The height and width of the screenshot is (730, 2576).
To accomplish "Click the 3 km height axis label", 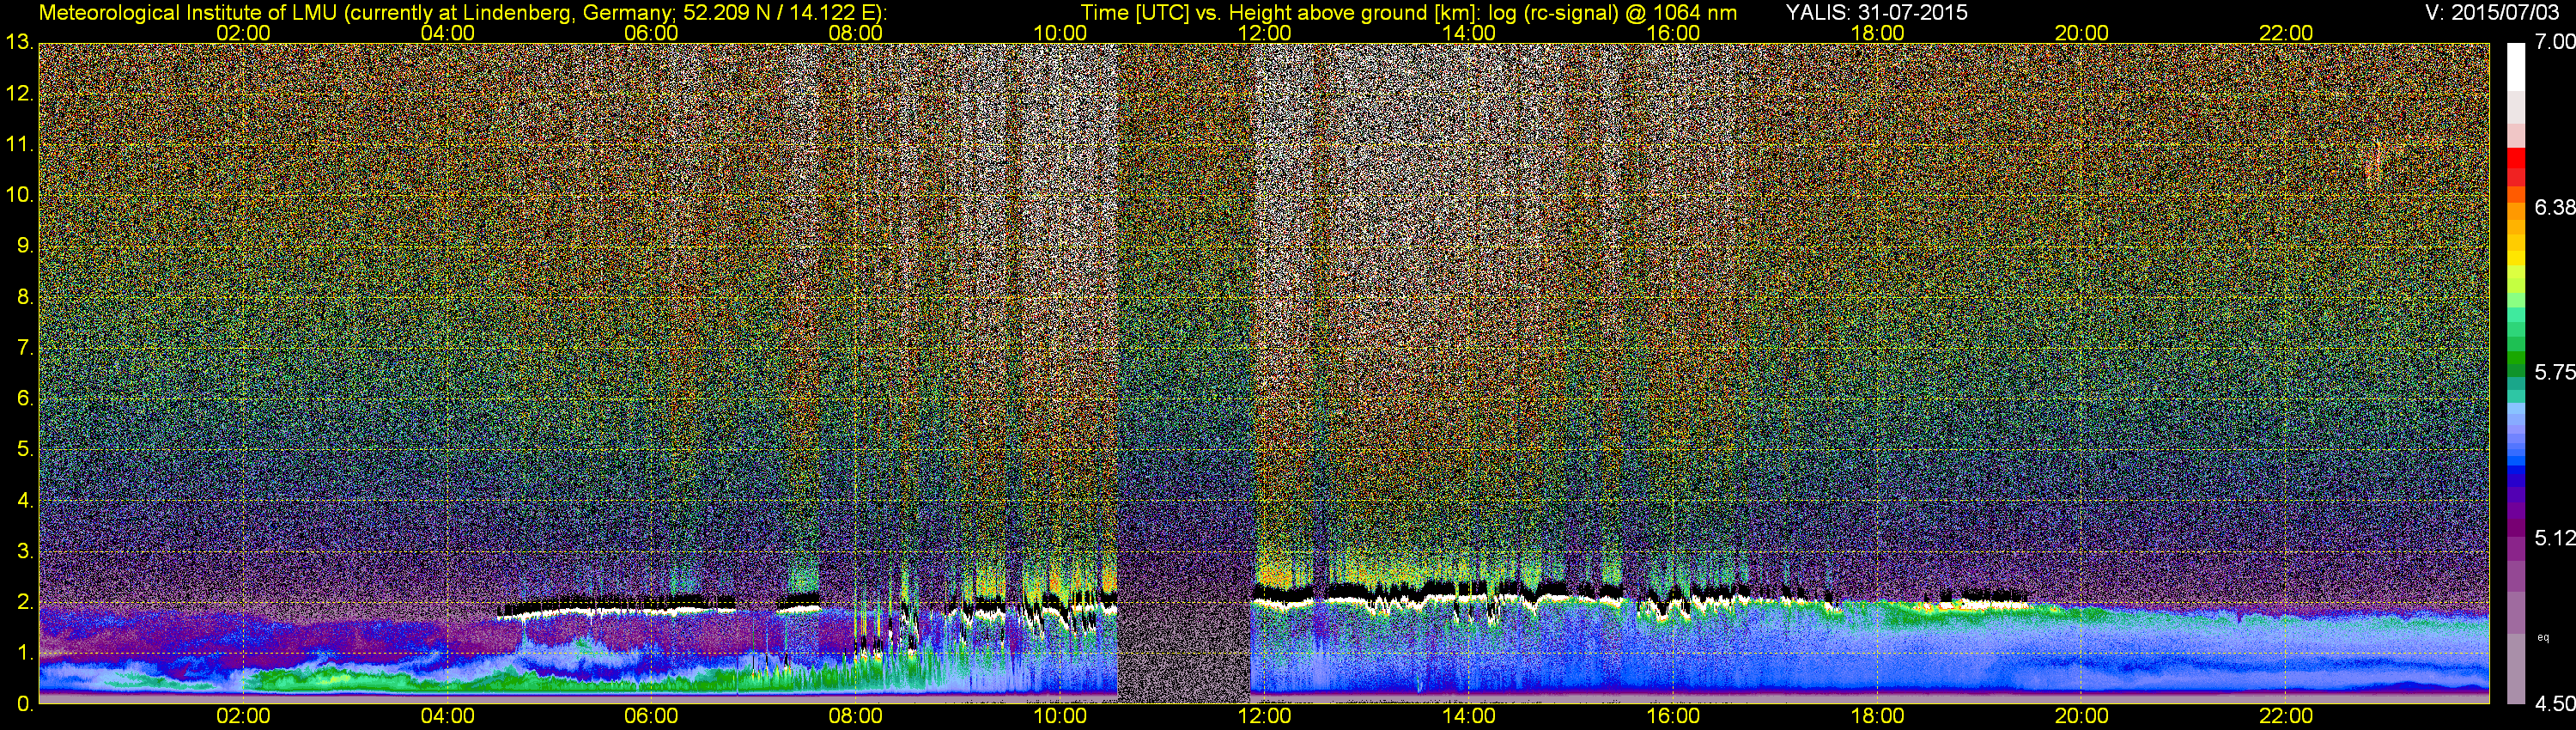I will pyautogui.click(x=25, y=551).
